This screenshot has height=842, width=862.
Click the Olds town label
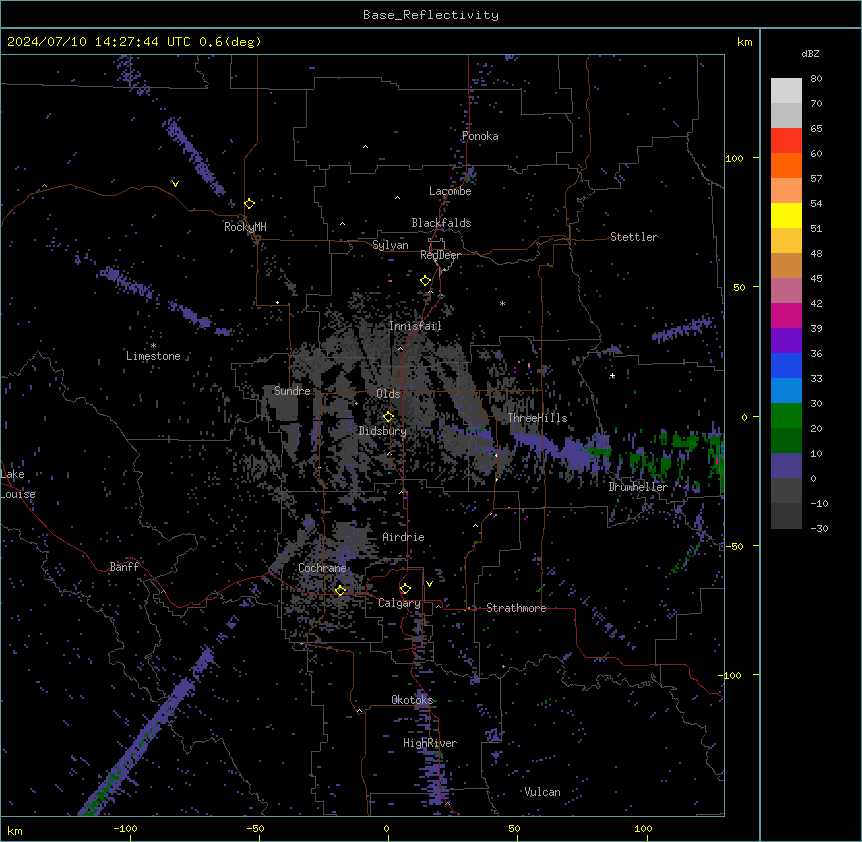click(388, 394)
